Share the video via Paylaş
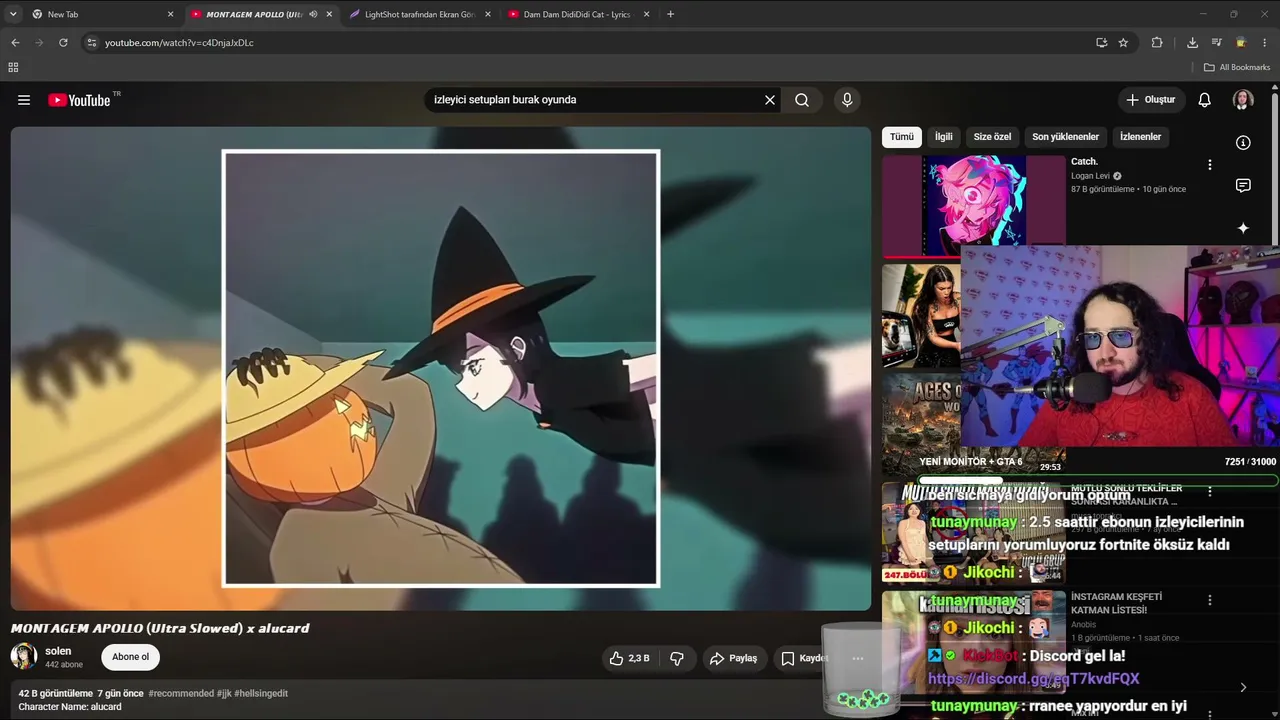The width and height of the screenshot is (1280, 720). pyautogui.click(x=733, y=658)
